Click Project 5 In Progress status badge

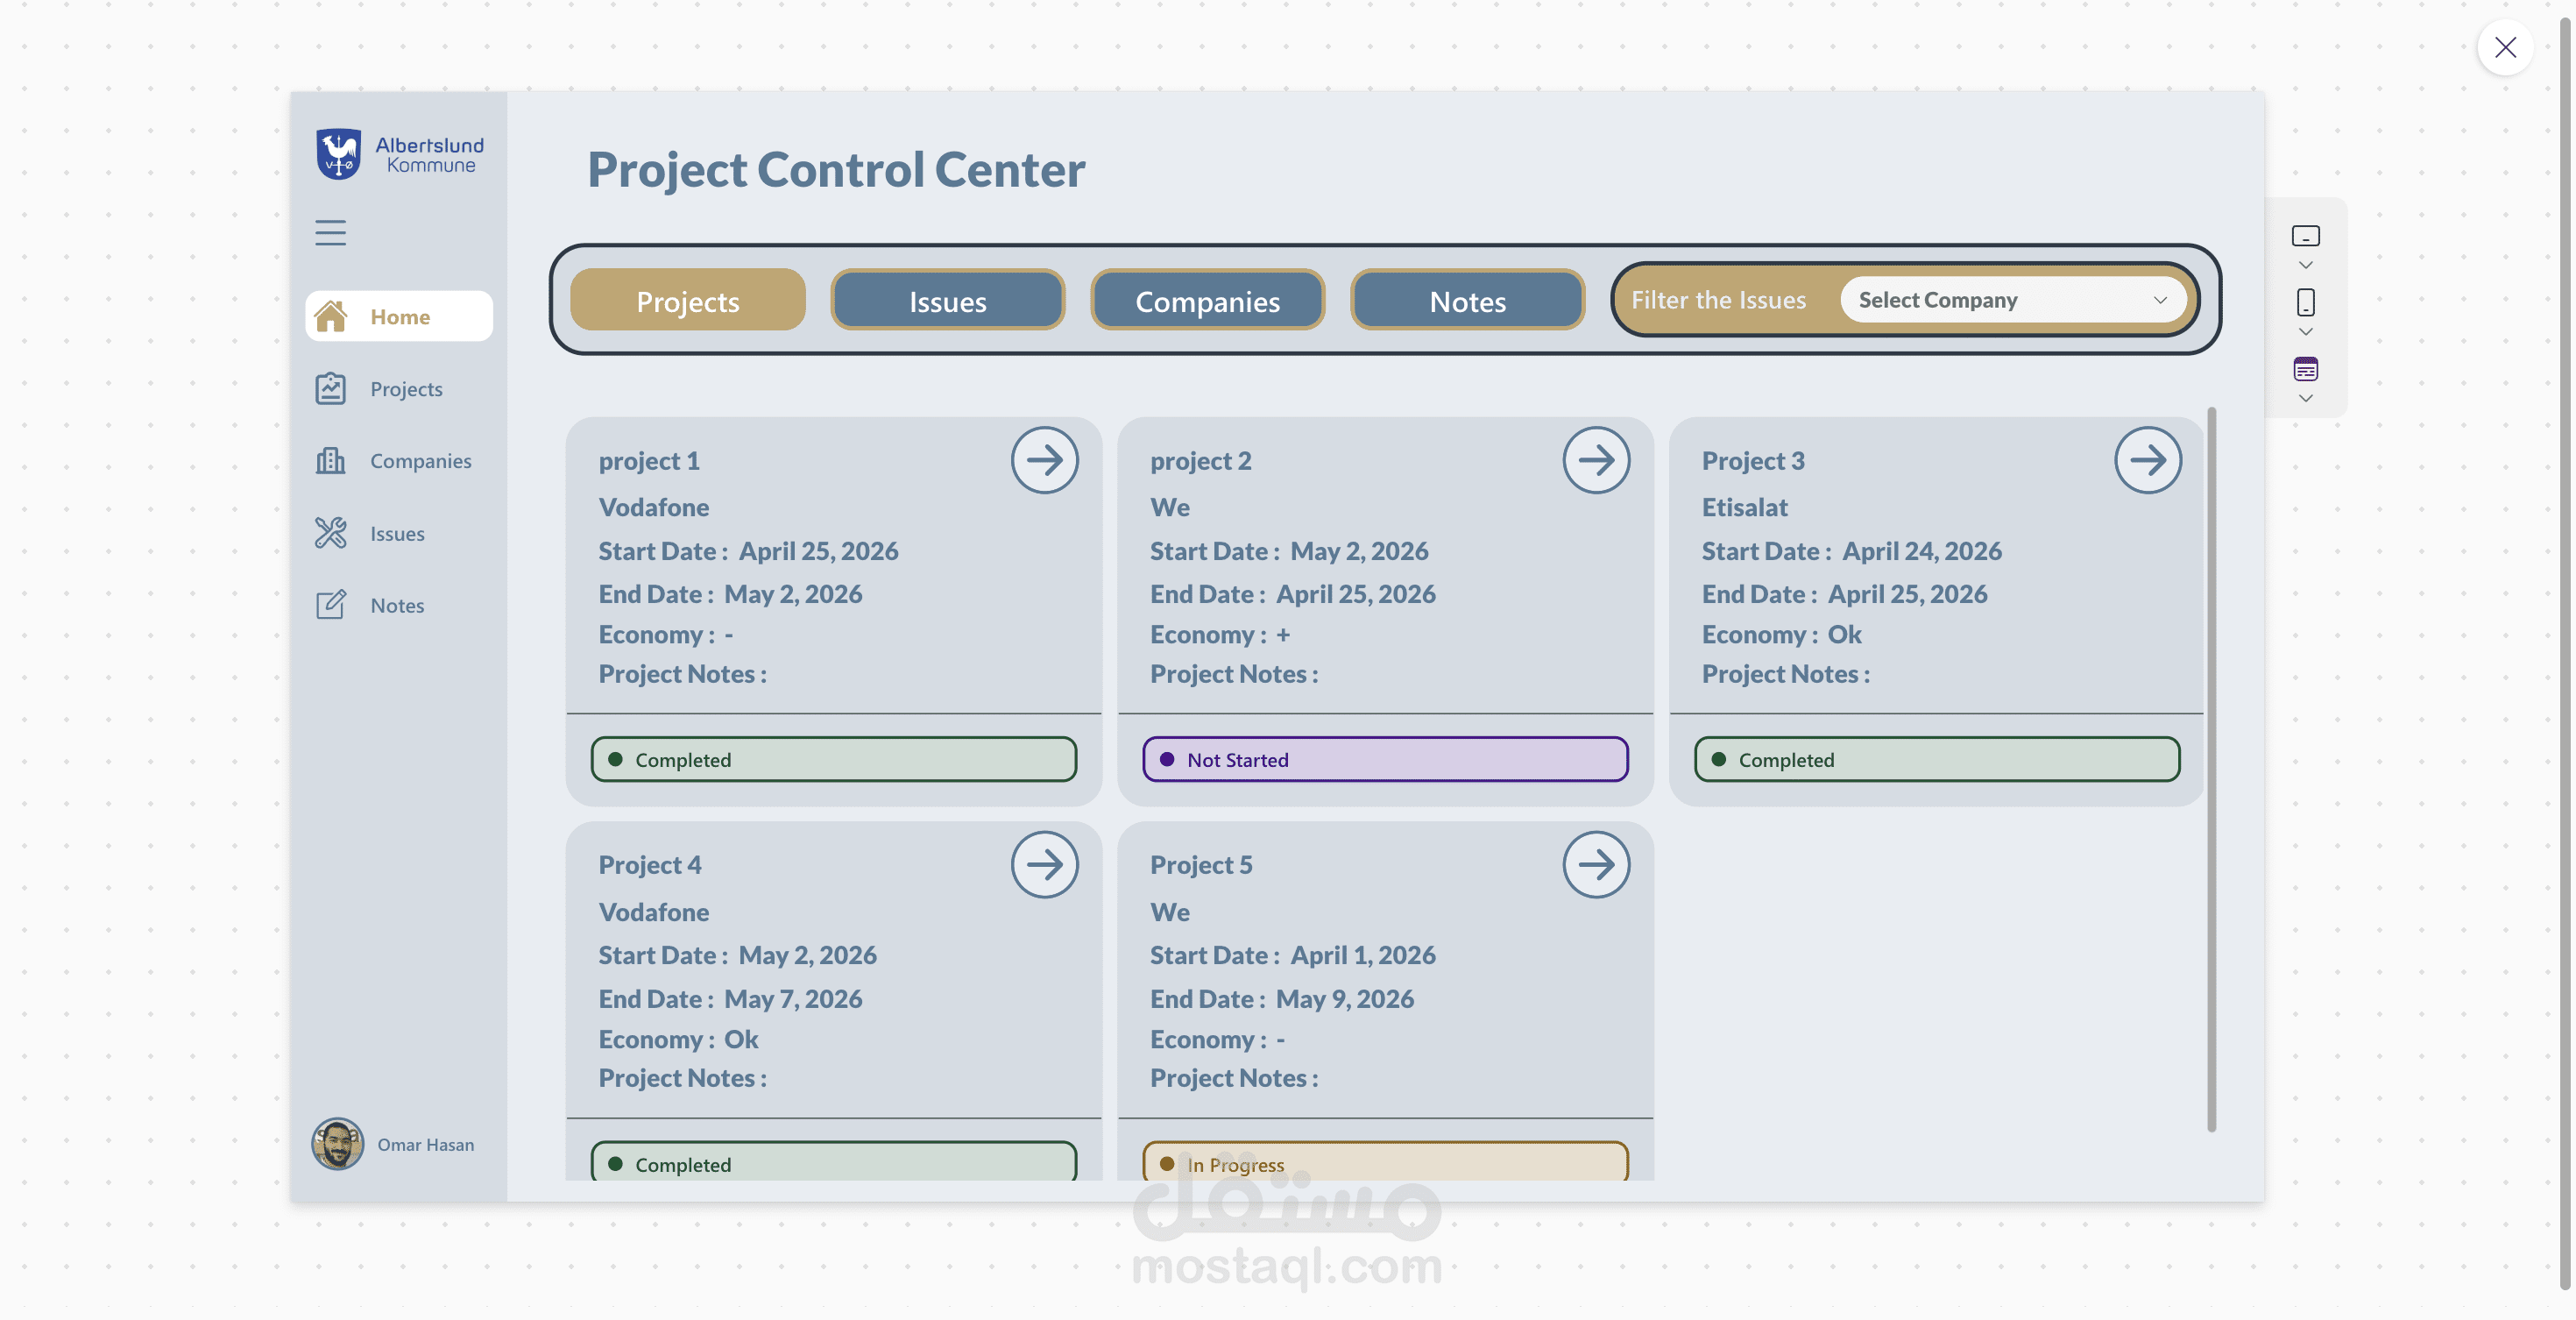(x=1385, y=1162)
